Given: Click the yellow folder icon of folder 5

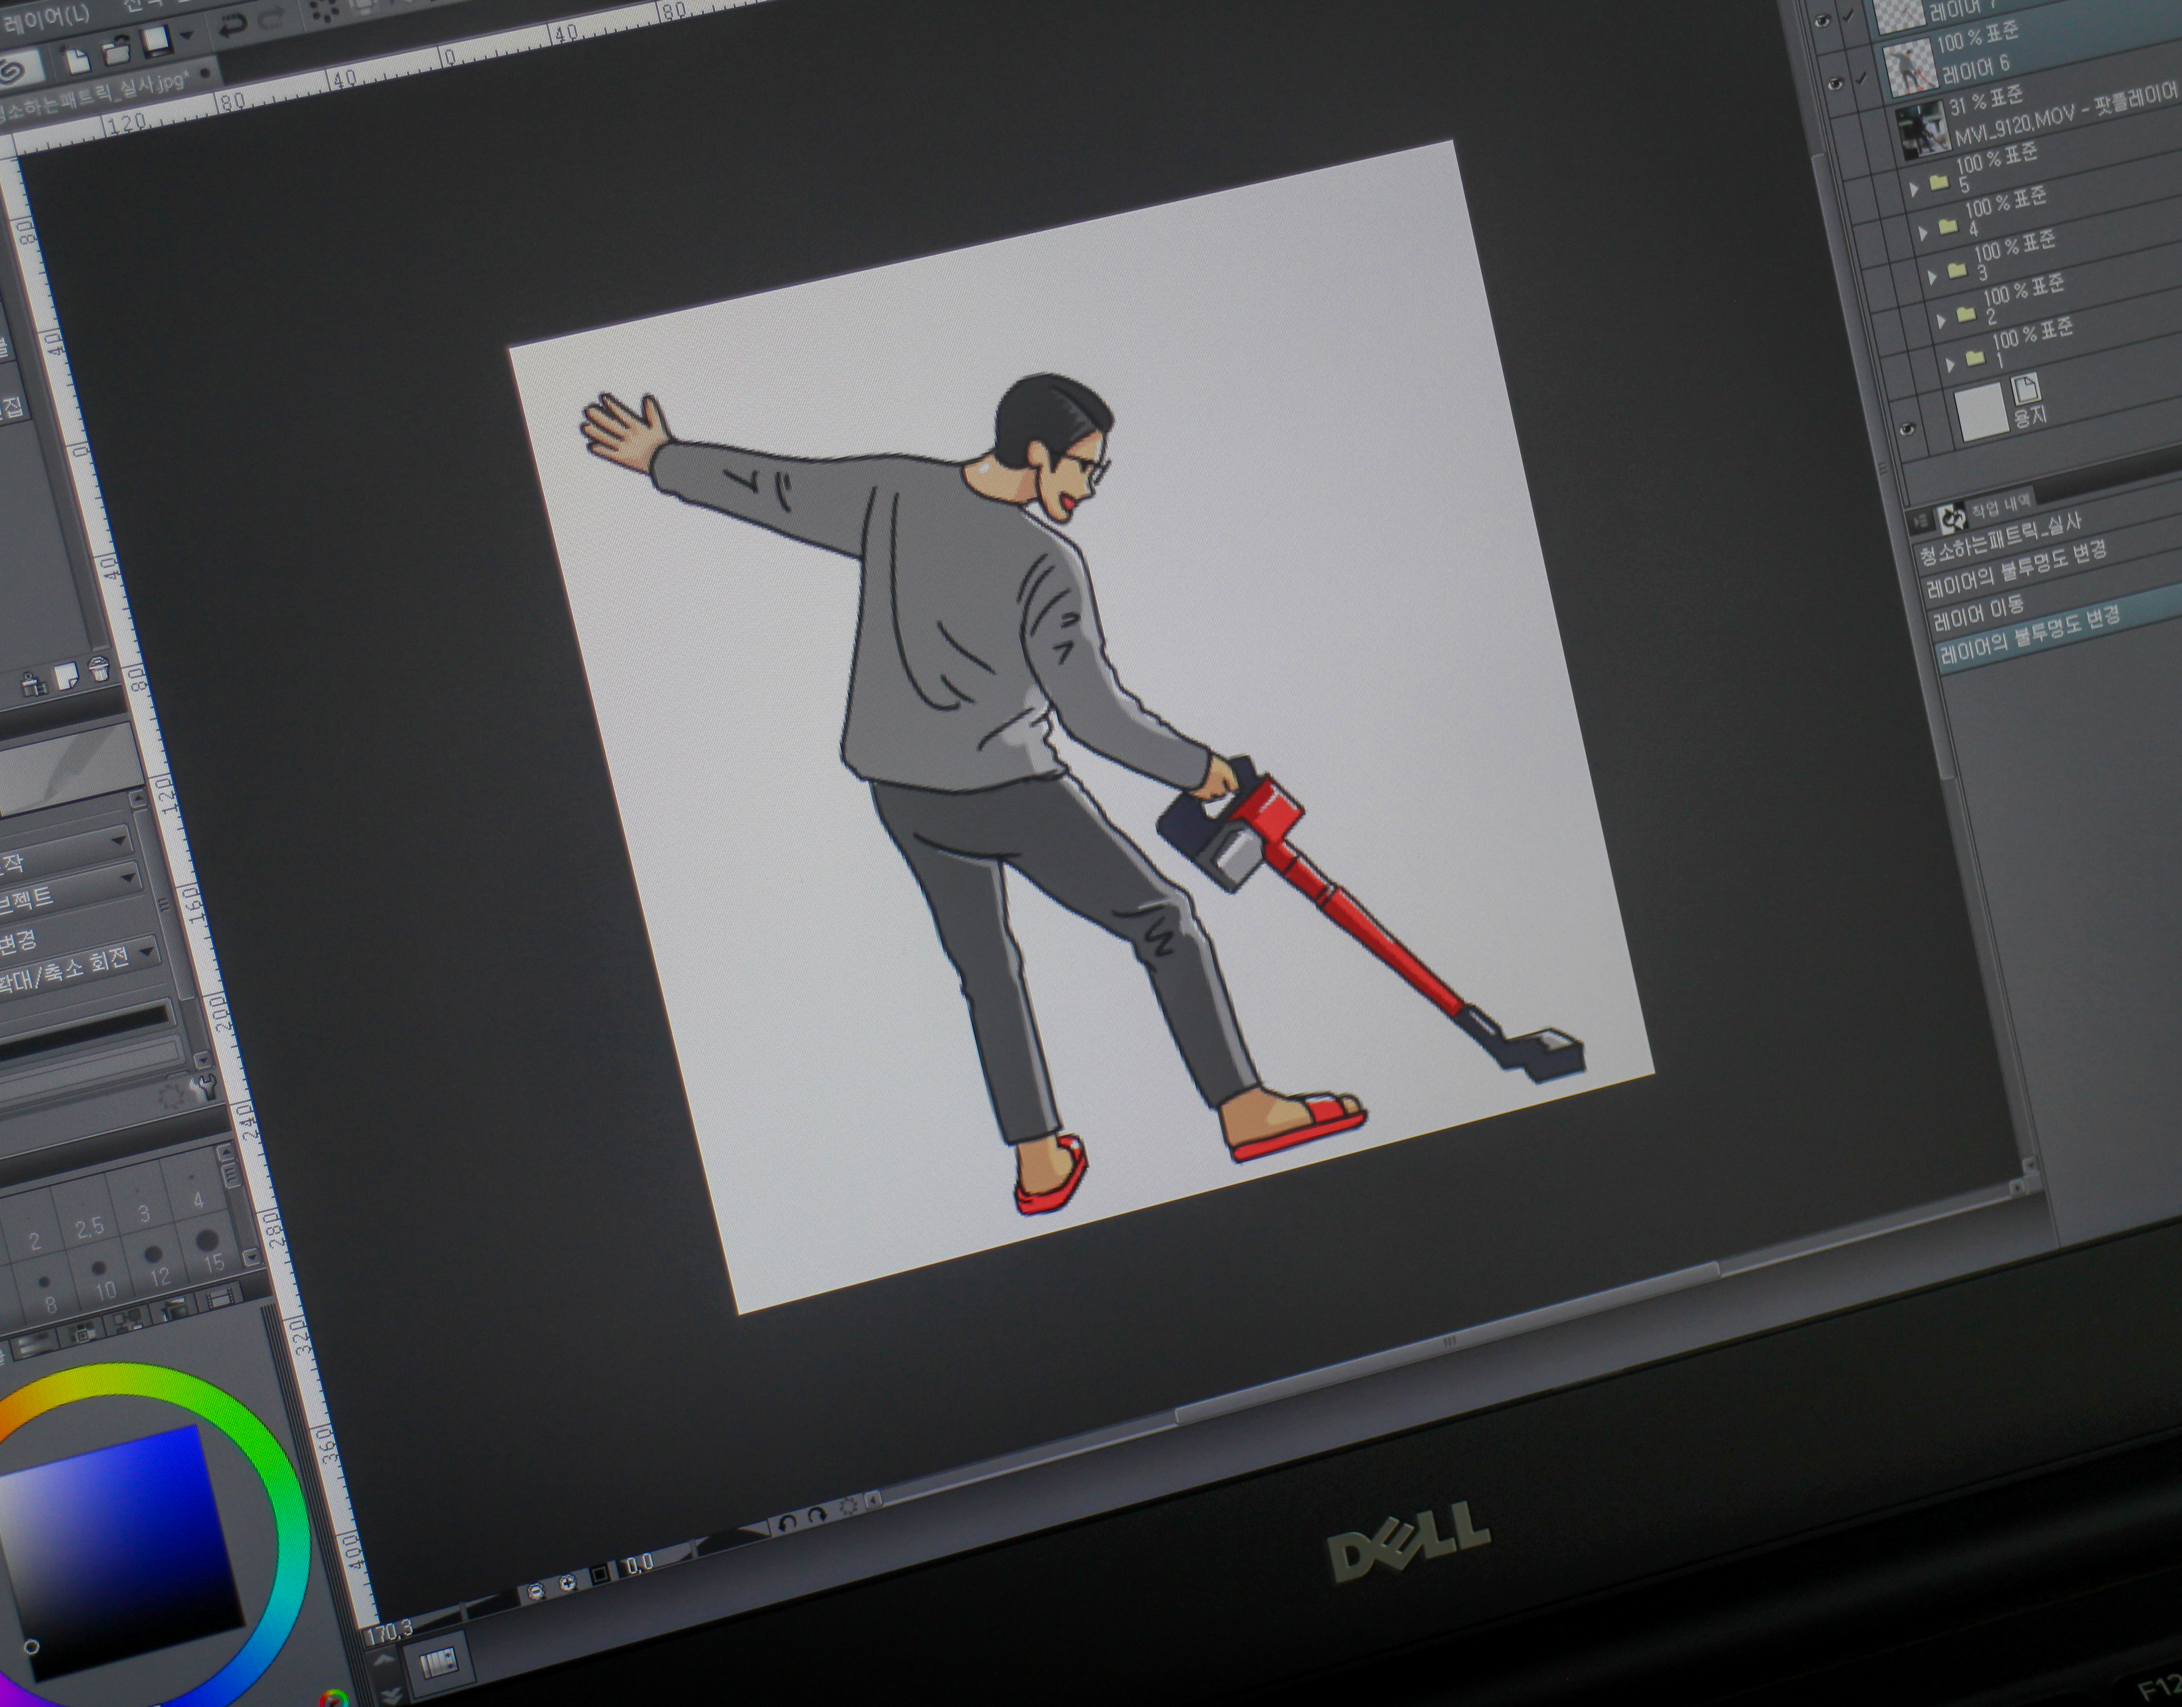Looking at the screenshot, I should pyautogui.click(x=1939, y=183).
